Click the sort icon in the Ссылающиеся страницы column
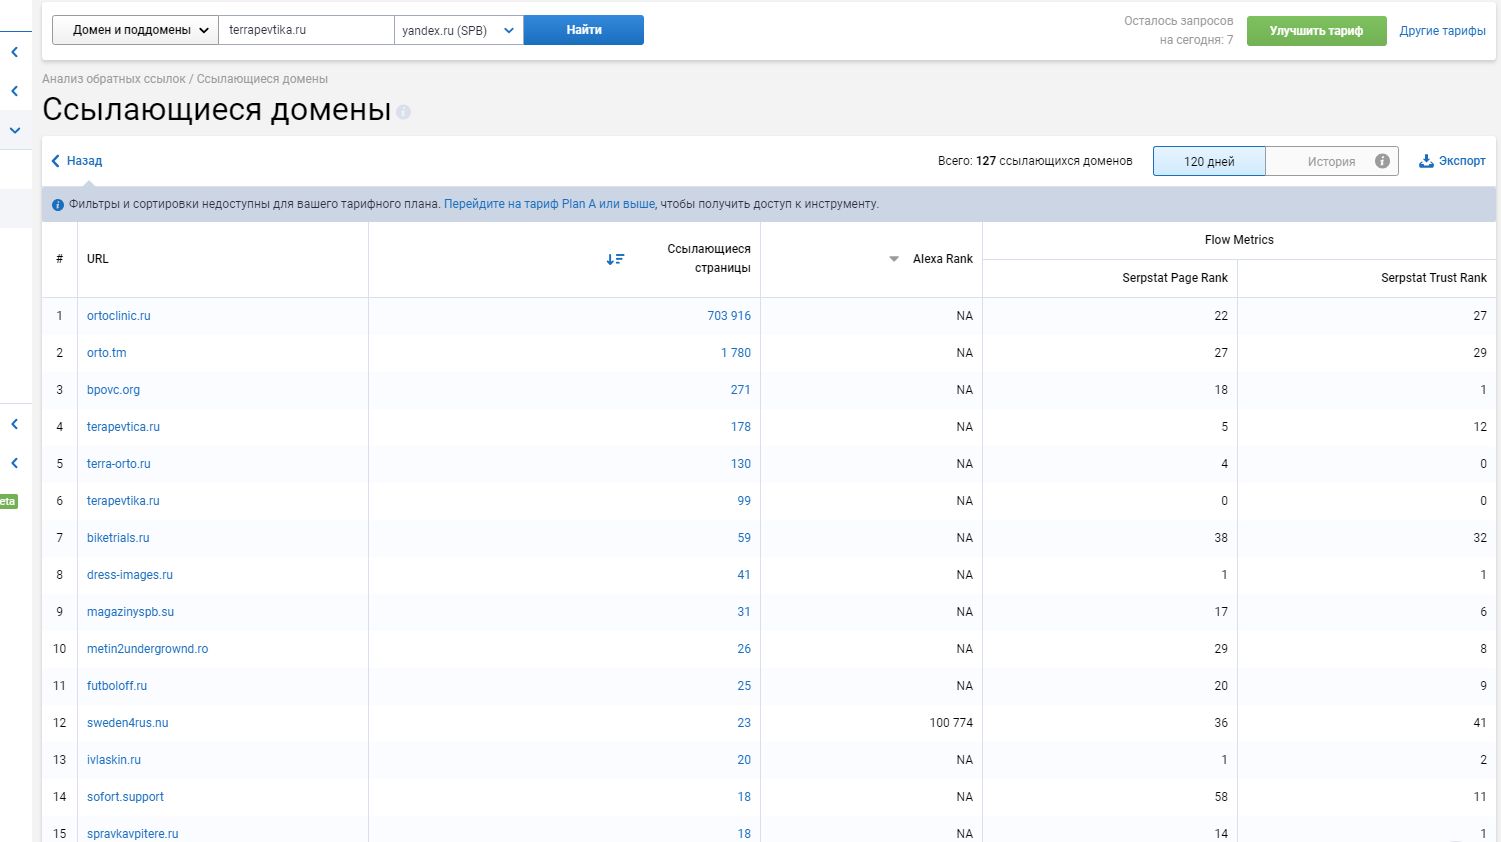This screenshot has height=842, width=1501. click(615, 259)
